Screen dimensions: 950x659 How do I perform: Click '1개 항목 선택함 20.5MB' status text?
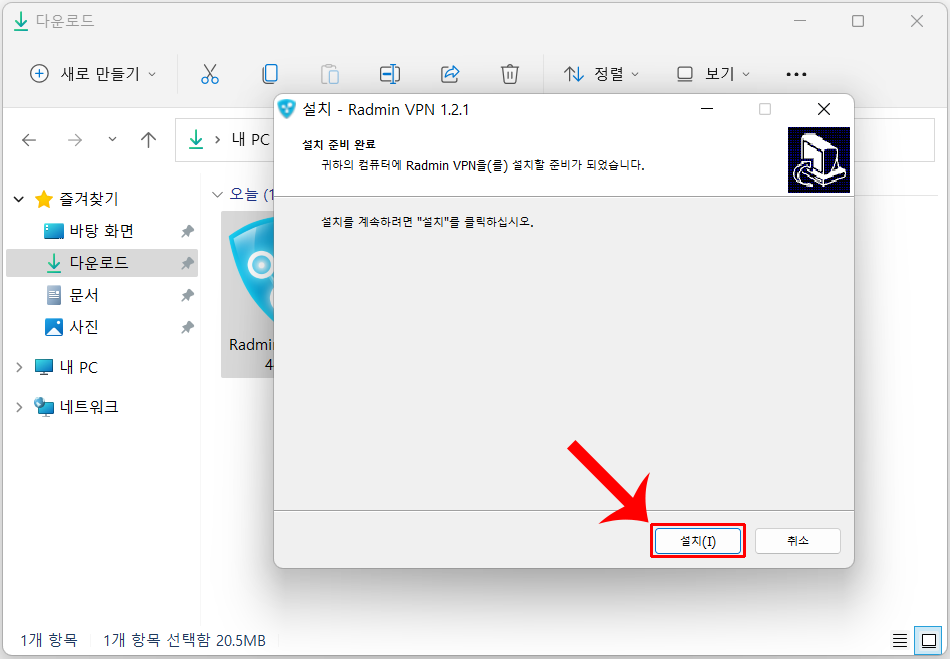pos(184,640)
